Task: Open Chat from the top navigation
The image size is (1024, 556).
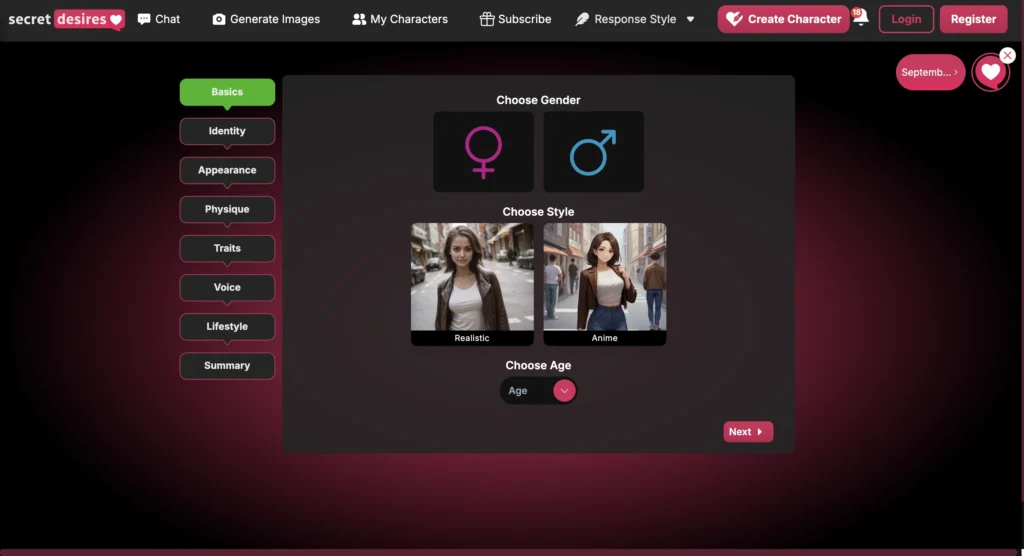Action: pos(159,19)
